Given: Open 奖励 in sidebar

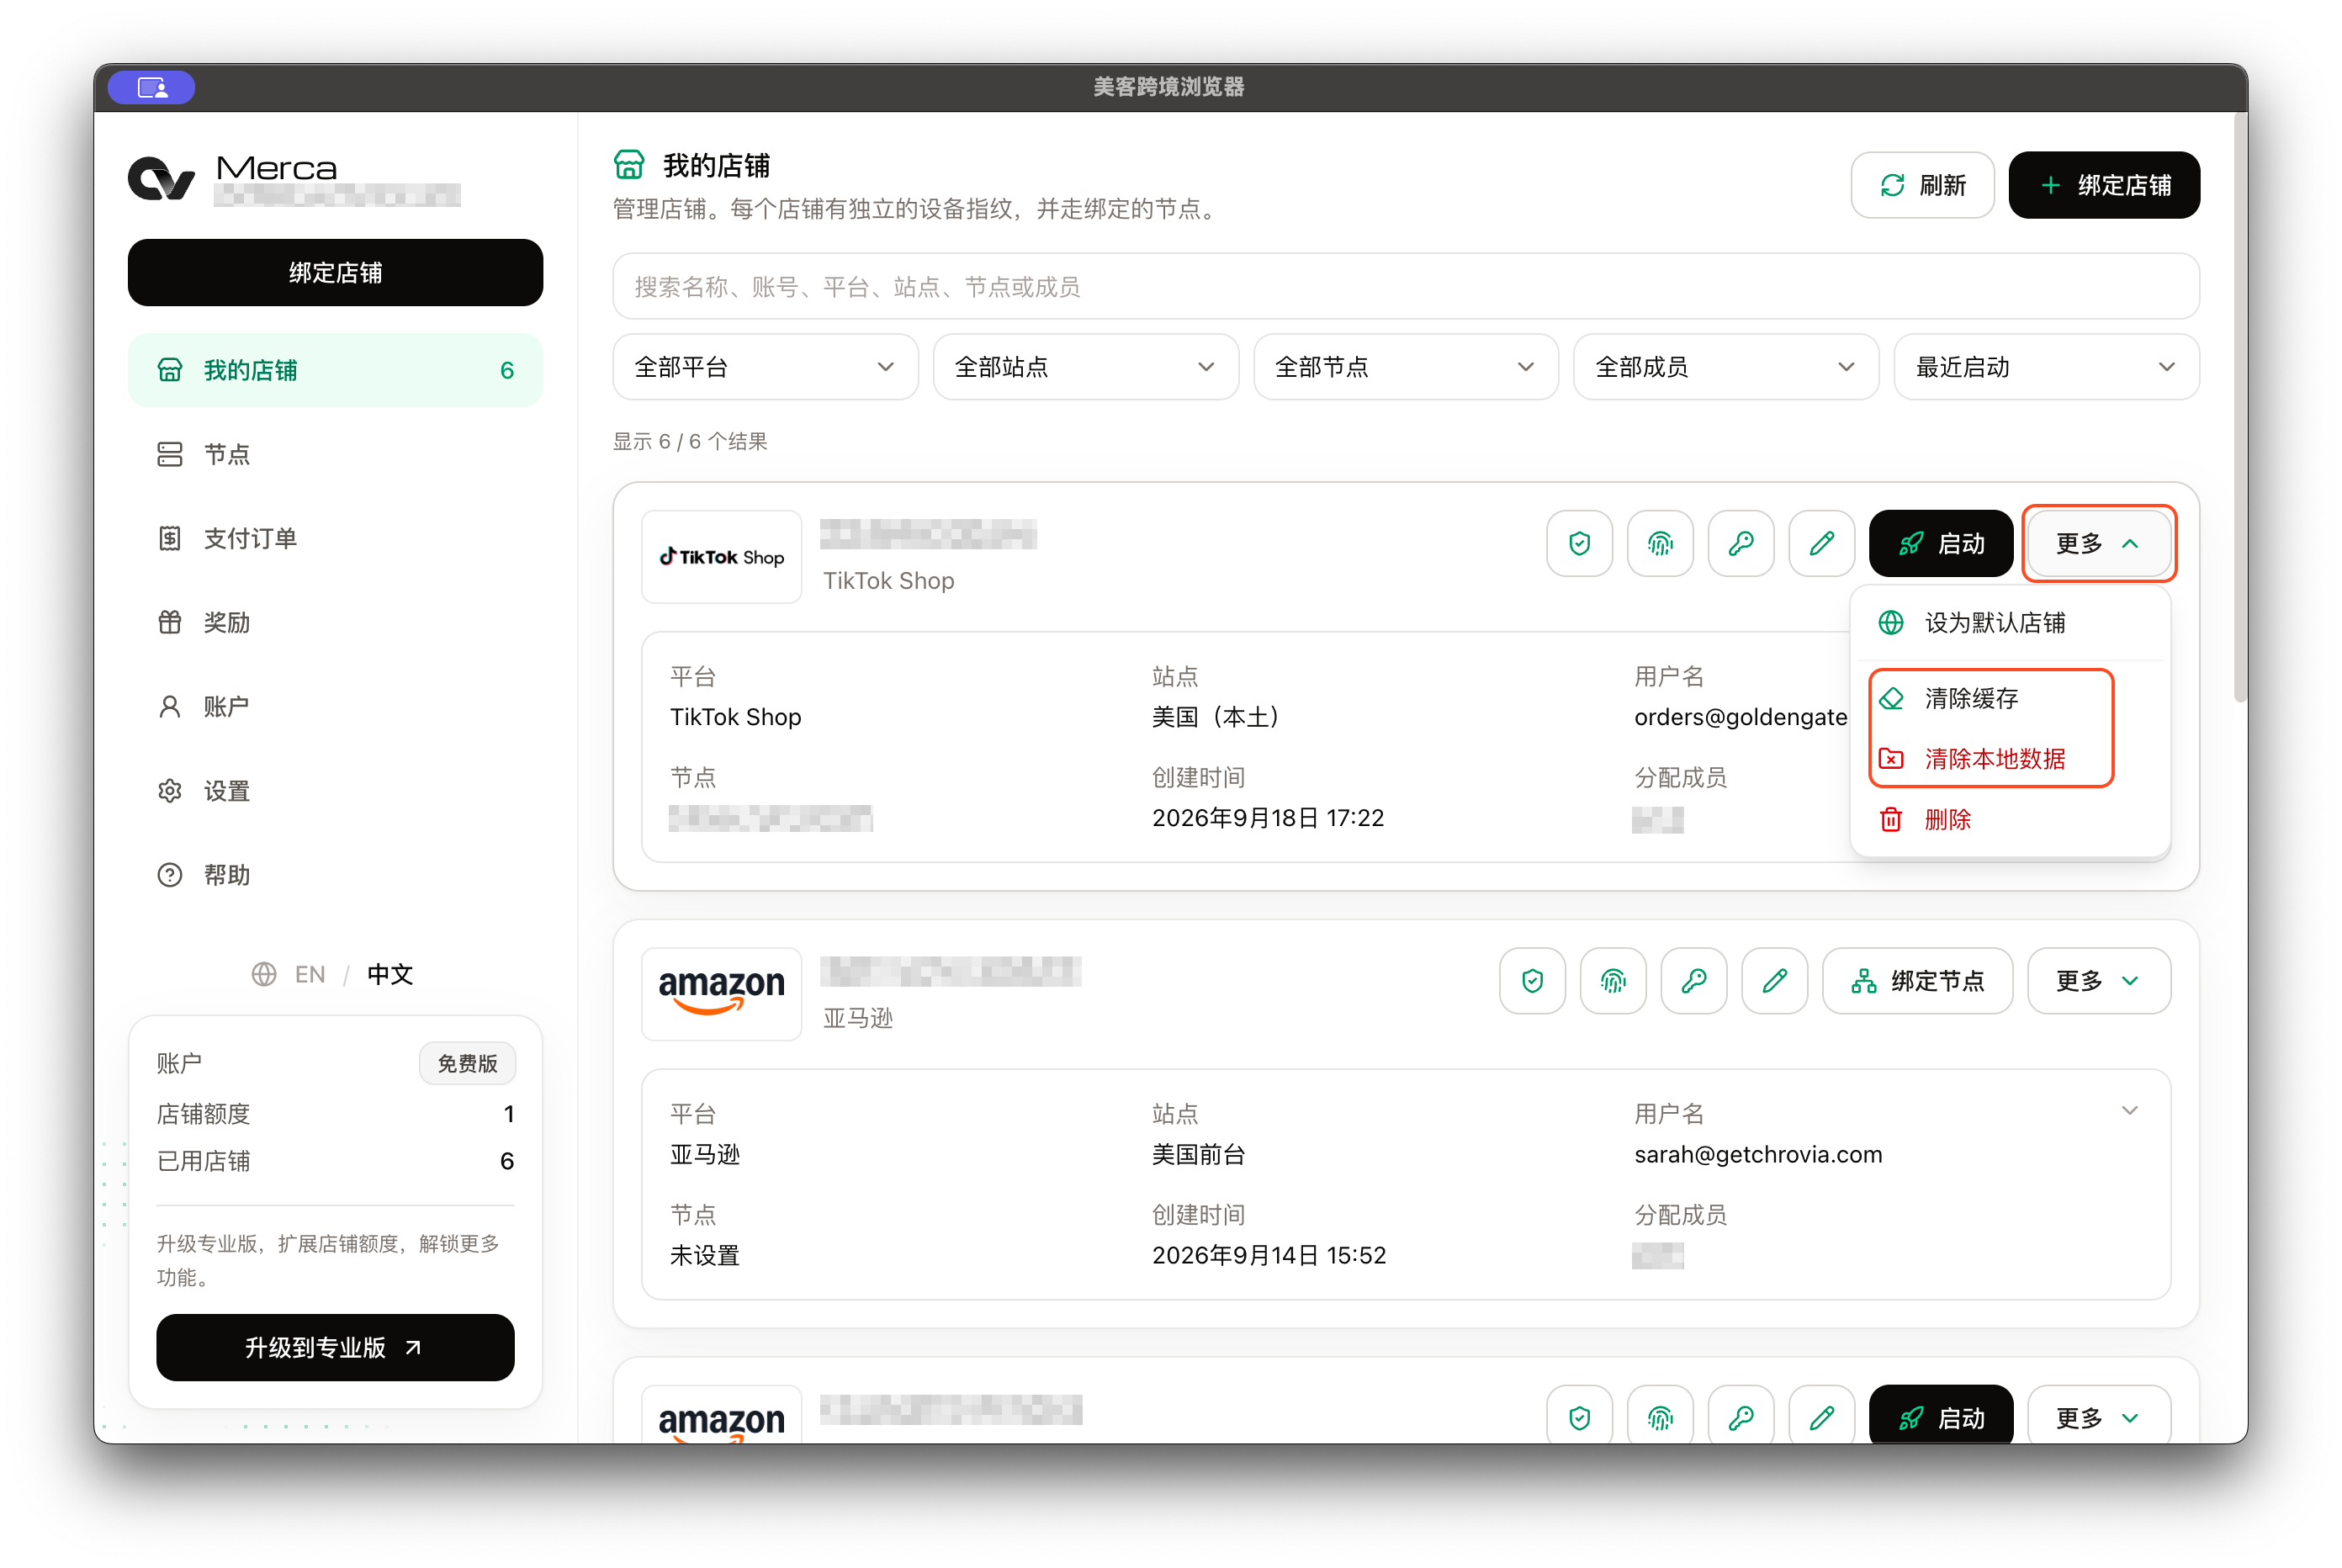Looking at the screenshot, I should pyautogui.click(x=335, y=622).
